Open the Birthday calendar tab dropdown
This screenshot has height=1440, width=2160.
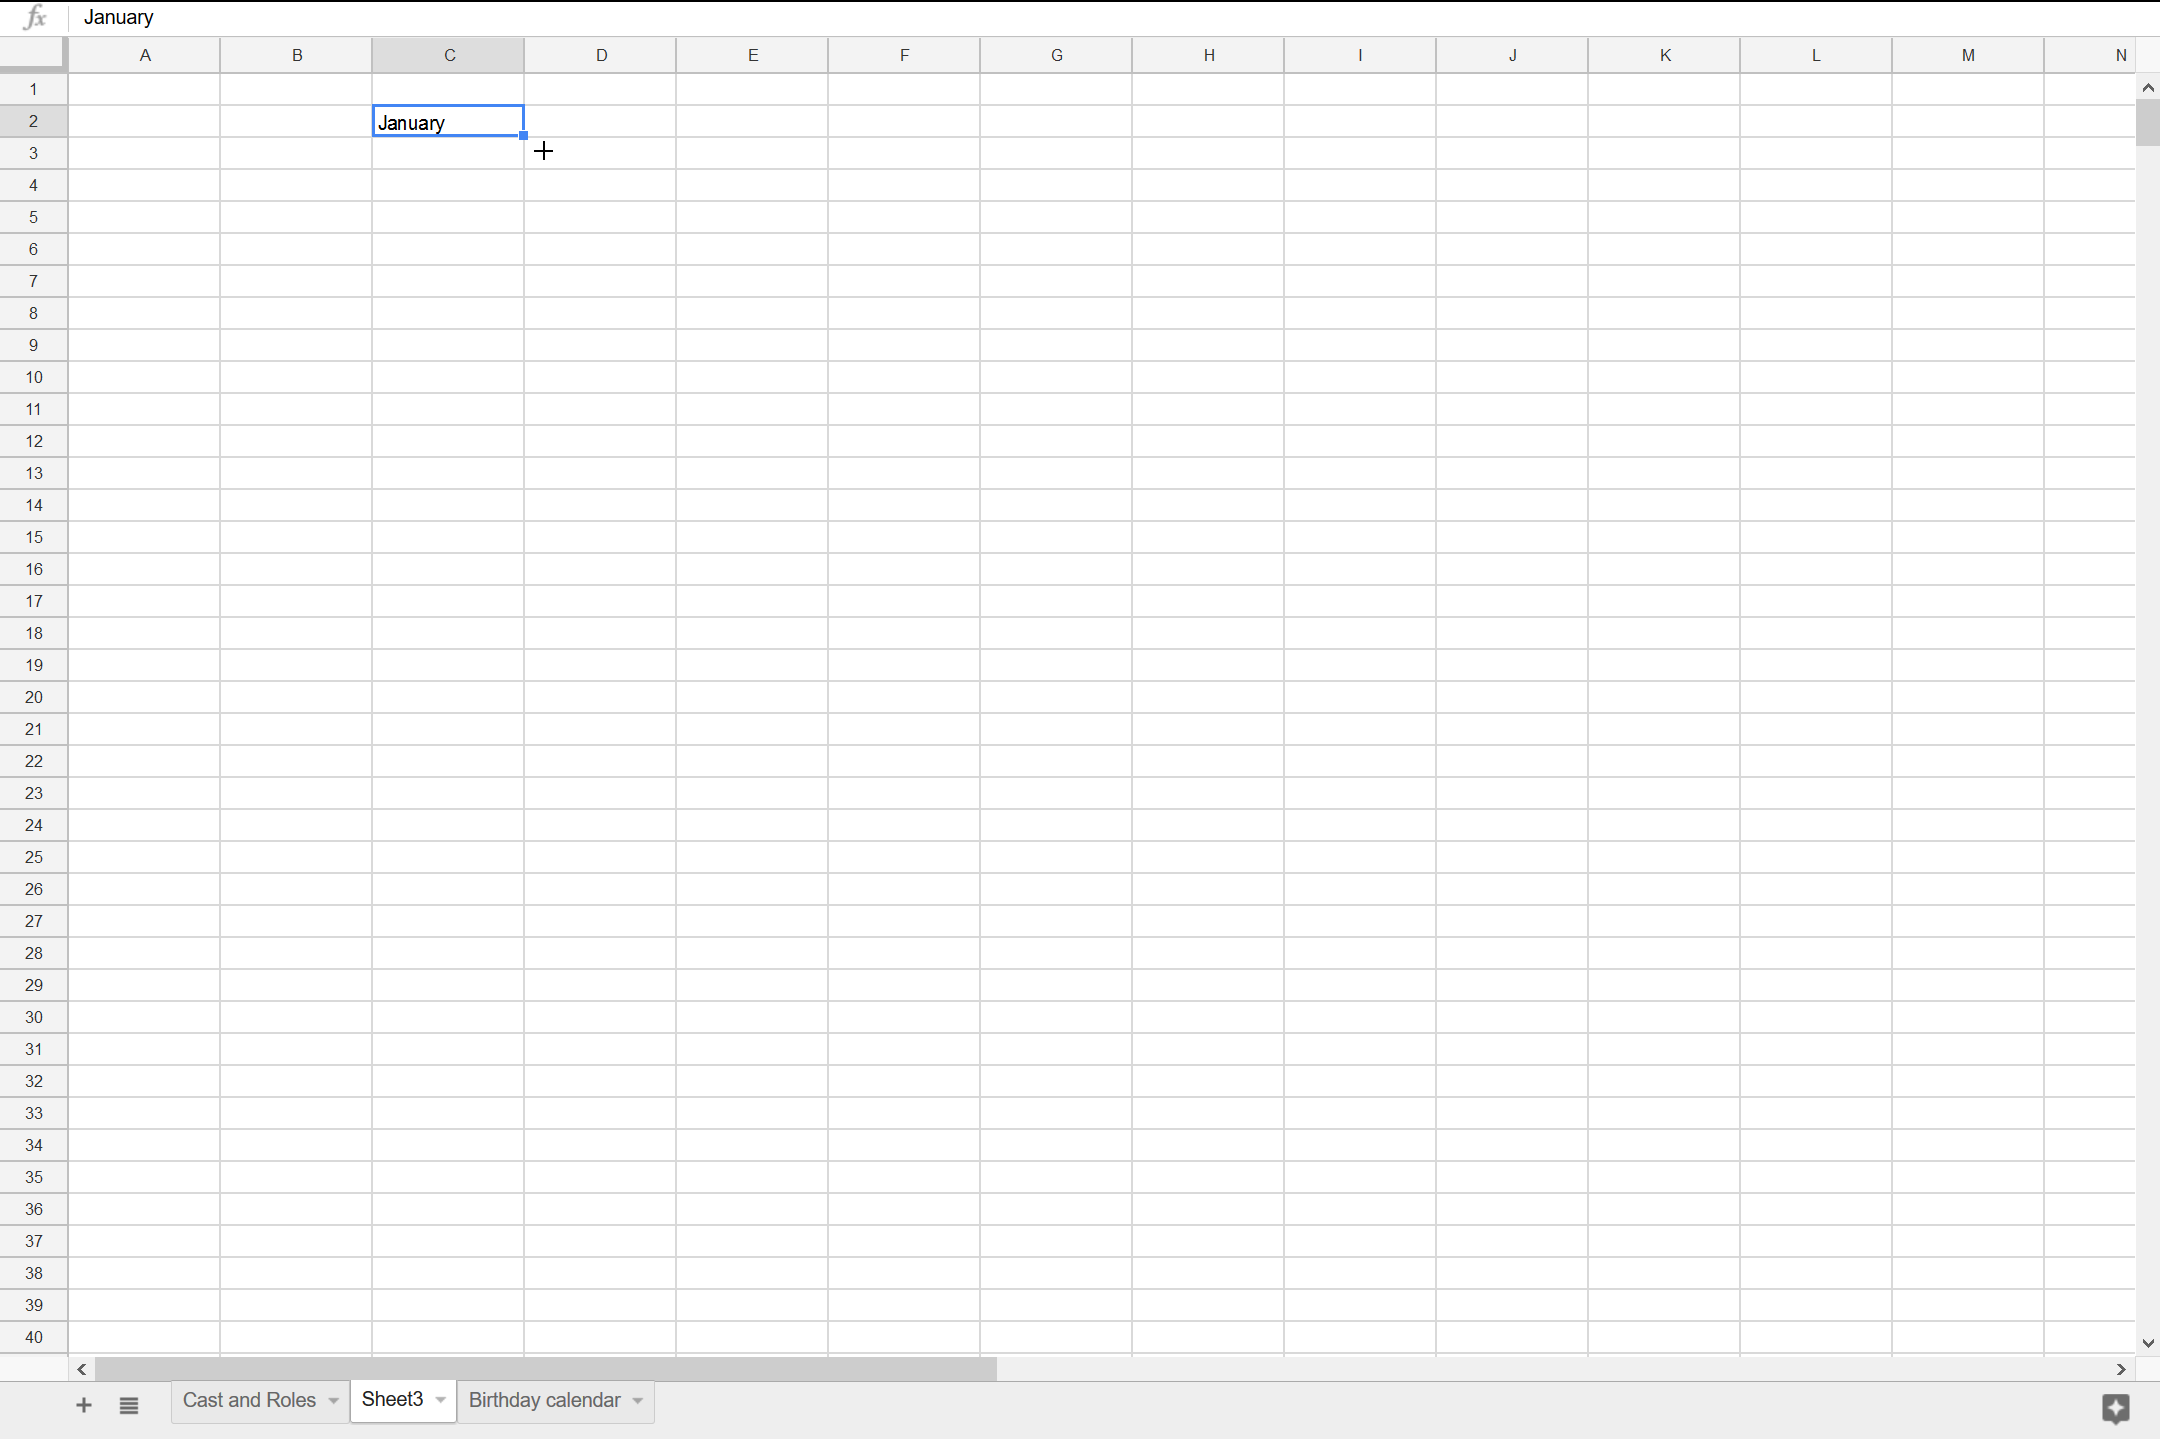coord(636,1400)
